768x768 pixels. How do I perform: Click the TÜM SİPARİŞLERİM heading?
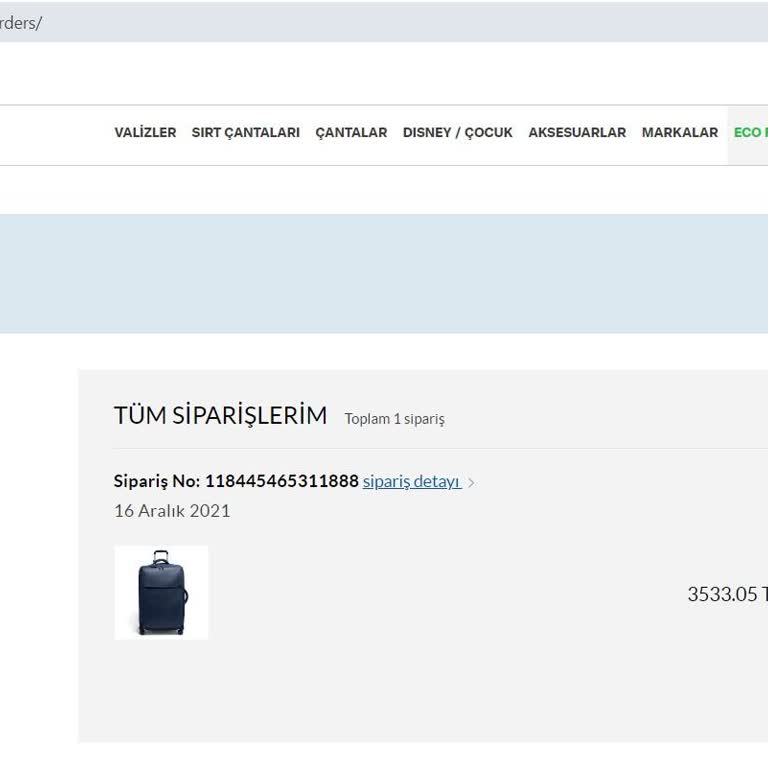pyautogui.click(x=220, y=415)
